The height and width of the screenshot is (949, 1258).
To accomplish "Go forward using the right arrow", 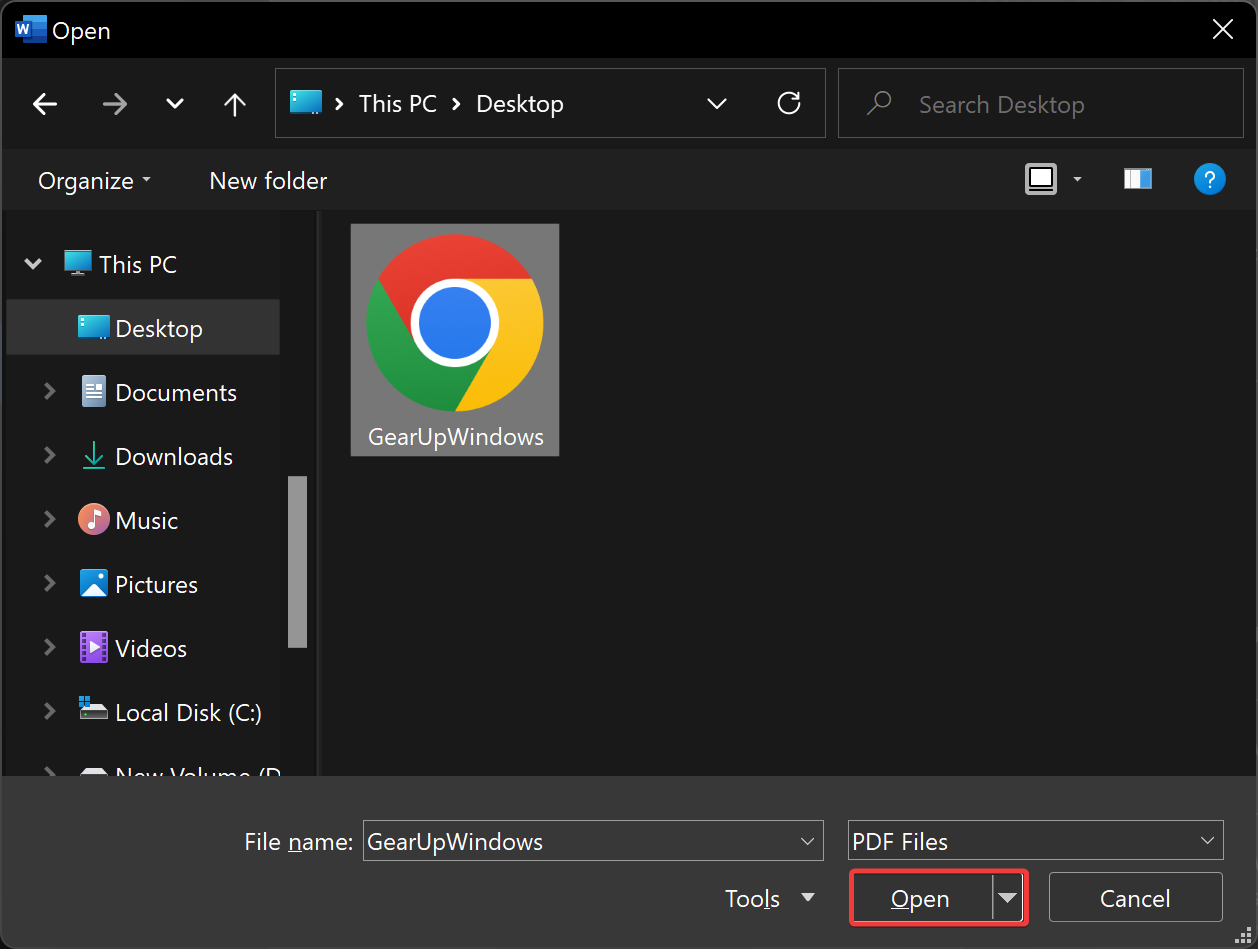I will (115, 104).
